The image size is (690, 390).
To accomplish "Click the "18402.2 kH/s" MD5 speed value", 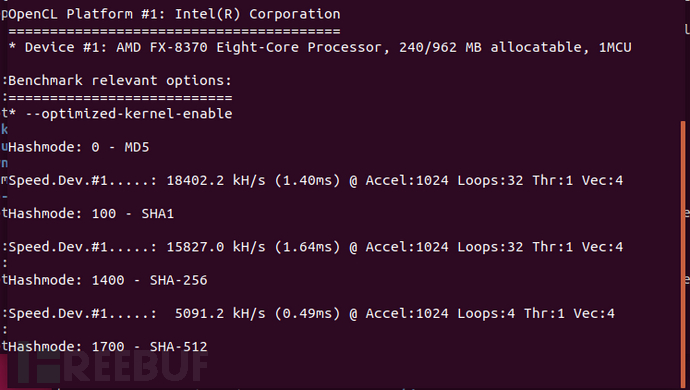I will point(216,180).
